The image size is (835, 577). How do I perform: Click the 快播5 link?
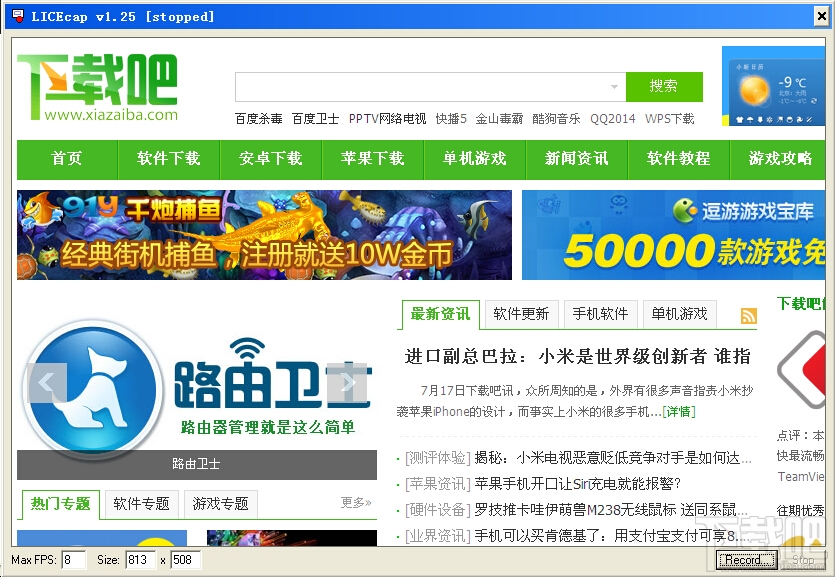(x=451, y=119)
